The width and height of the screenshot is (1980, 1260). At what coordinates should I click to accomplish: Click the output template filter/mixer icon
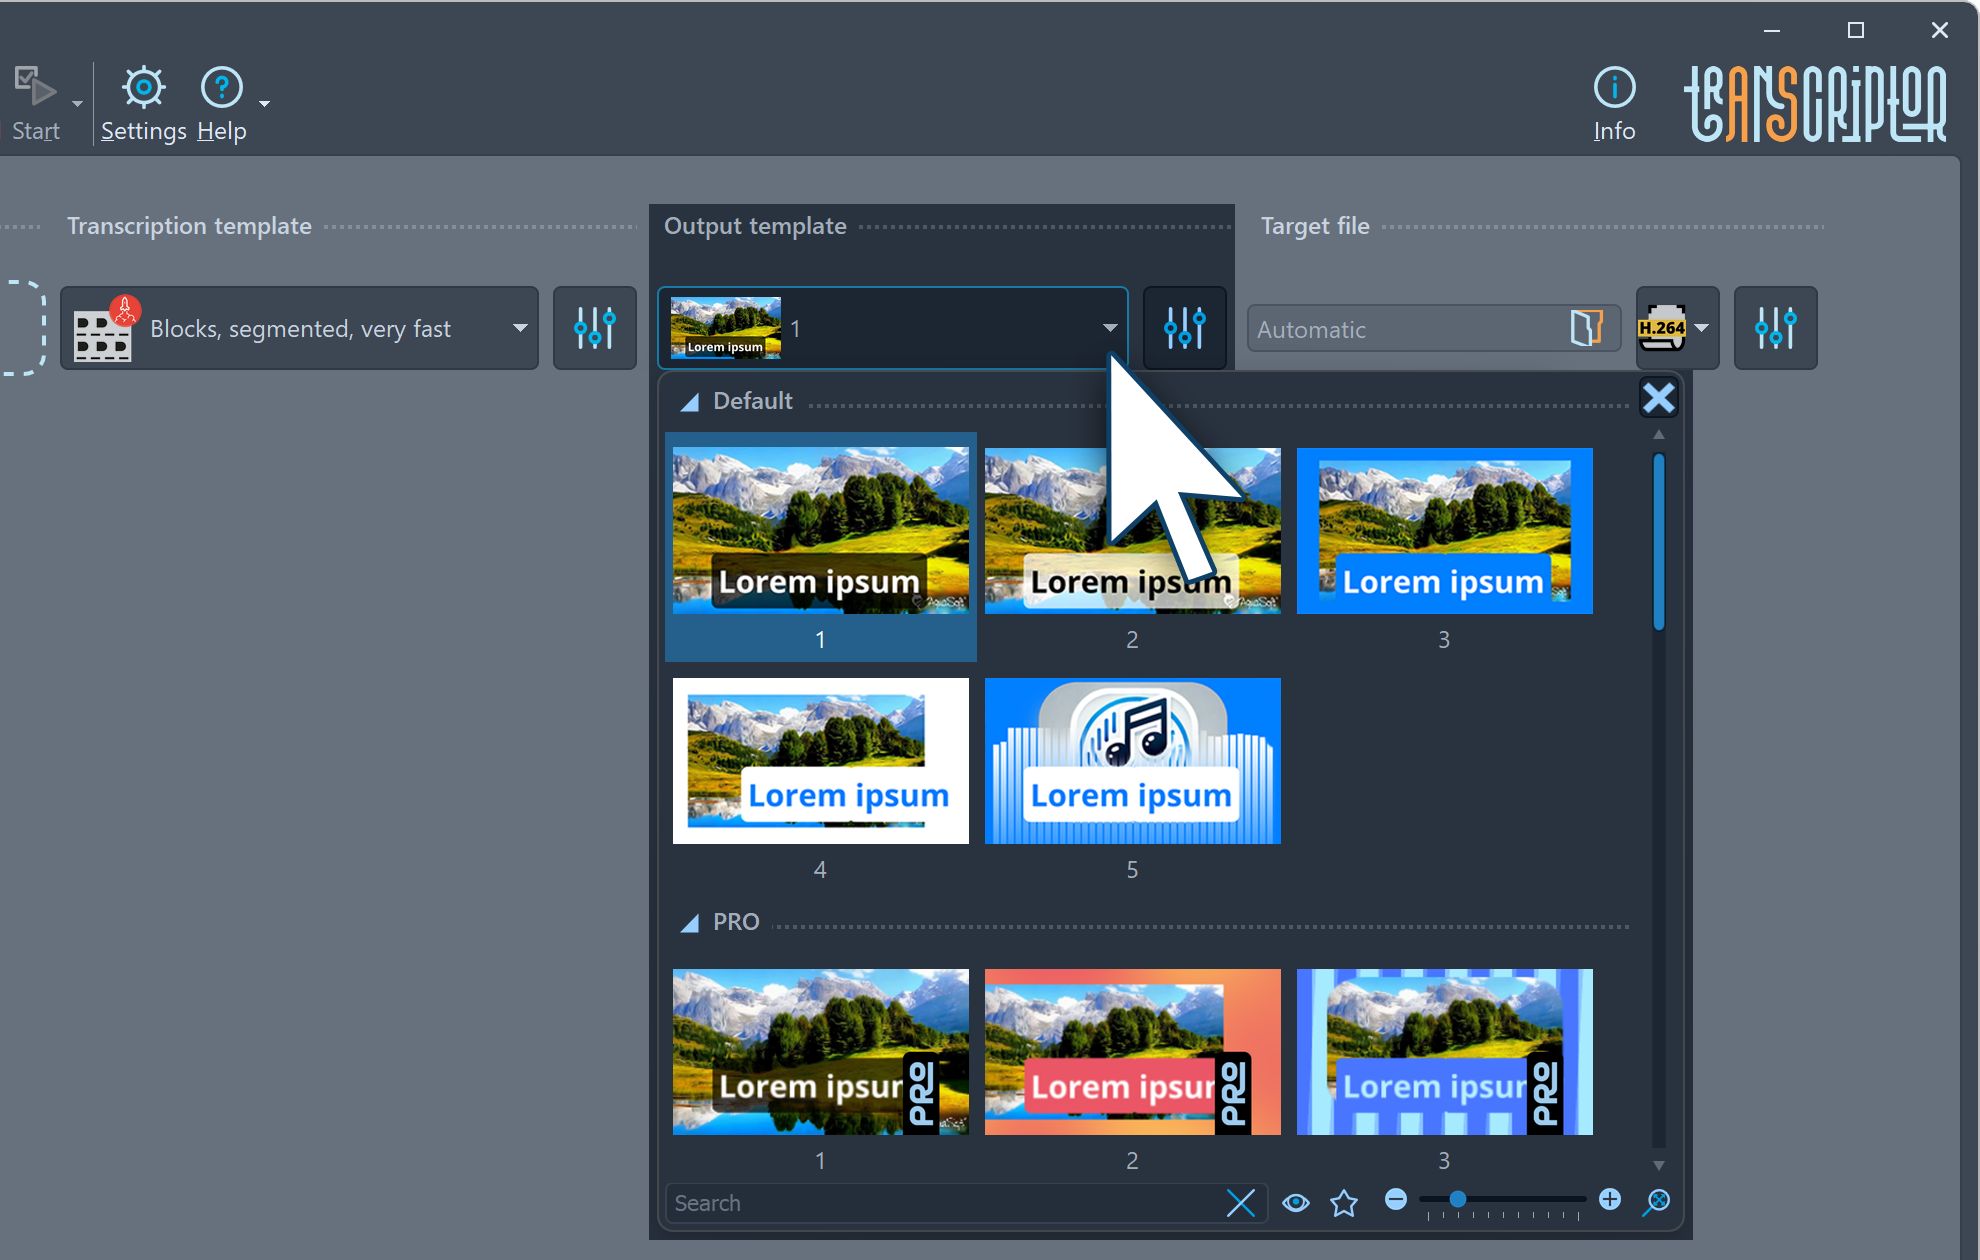pyautogui.click(x=1183, y=328)
